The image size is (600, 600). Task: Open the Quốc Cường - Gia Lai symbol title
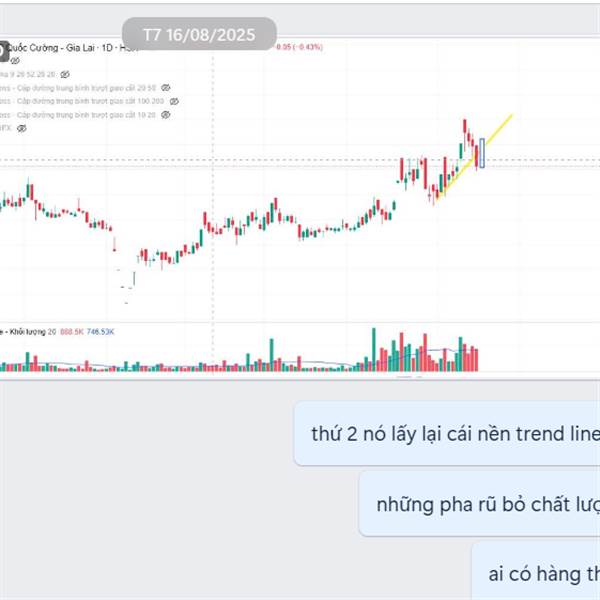pyautogui.click(x=51, y=48)
